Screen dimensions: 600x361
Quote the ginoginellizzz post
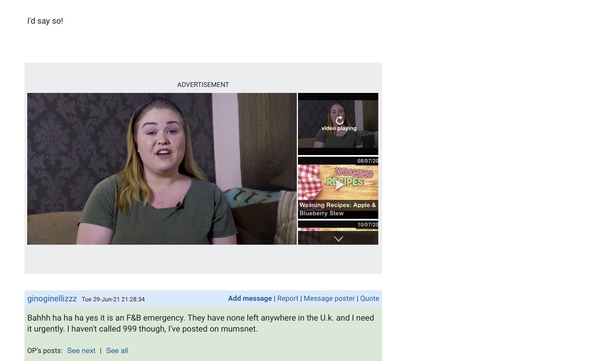(x=369, y=299)
